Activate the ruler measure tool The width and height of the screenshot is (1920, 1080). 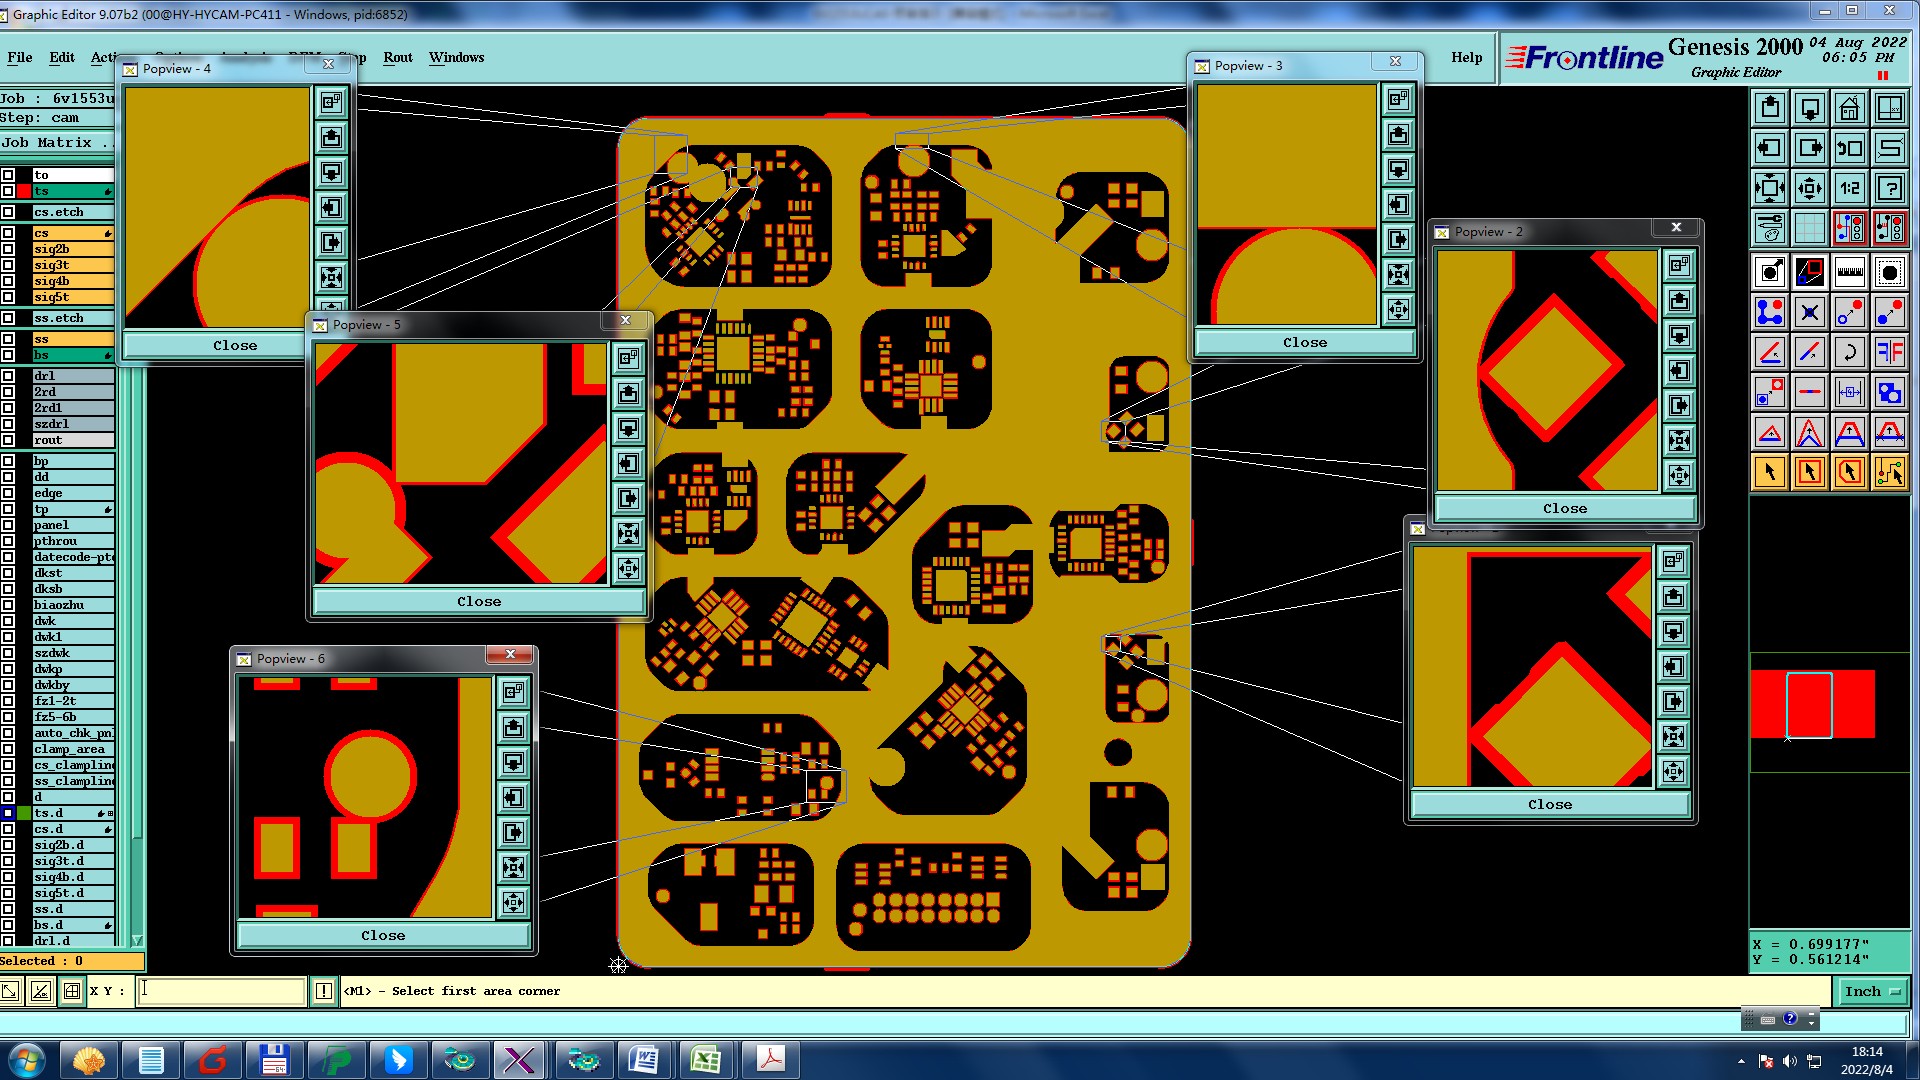click(1849, 272)
